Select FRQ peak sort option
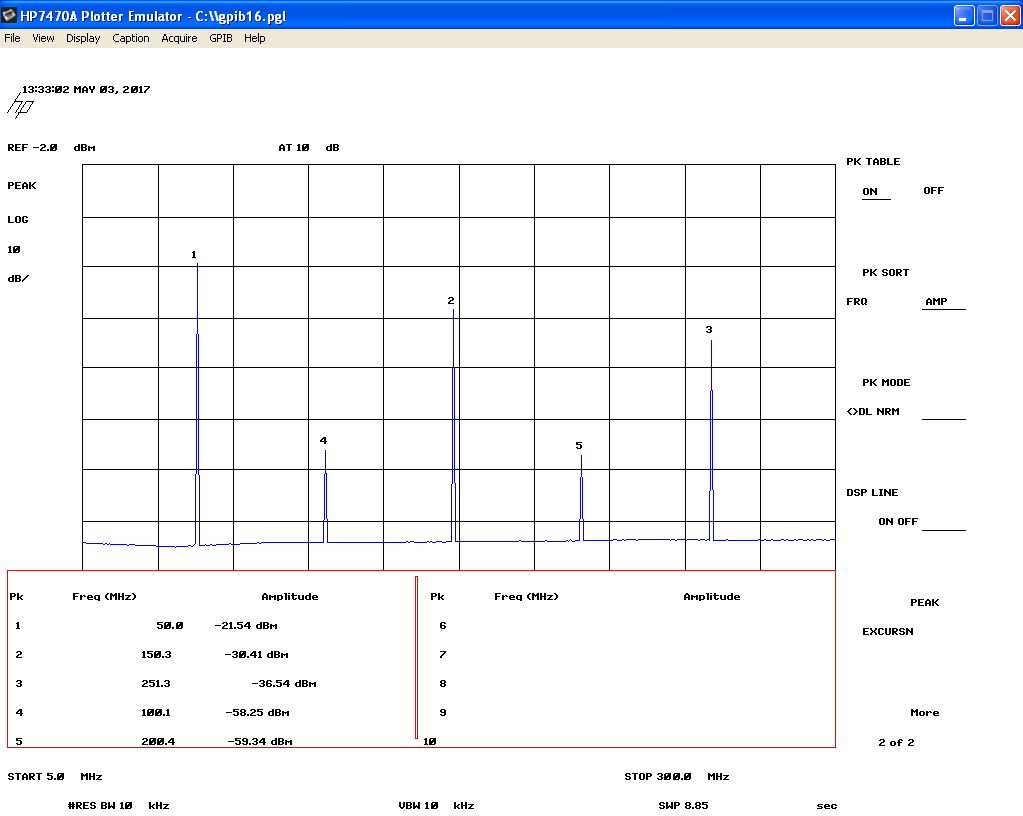Viewport: 1023px width, 816px height. pos(857,302)
